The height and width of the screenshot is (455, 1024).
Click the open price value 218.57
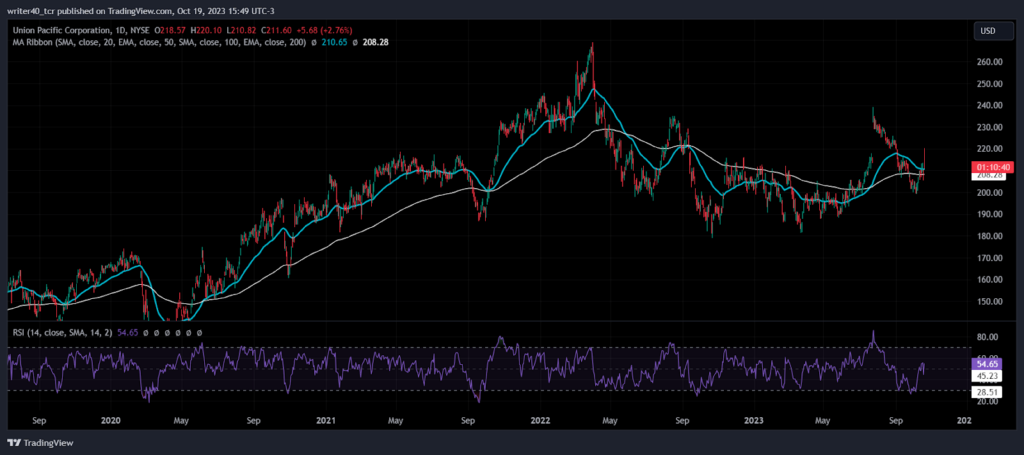172,31
